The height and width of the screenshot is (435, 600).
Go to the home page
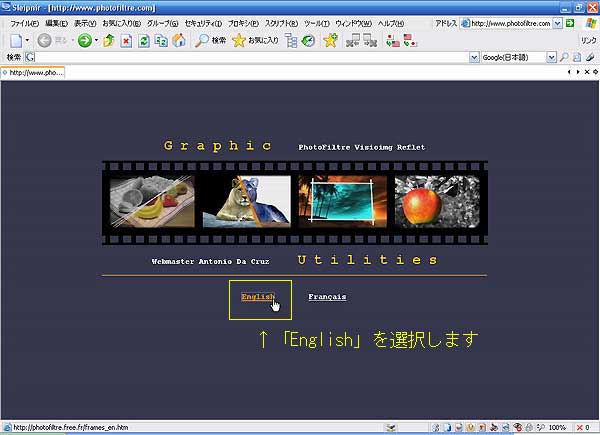point(179,40)
